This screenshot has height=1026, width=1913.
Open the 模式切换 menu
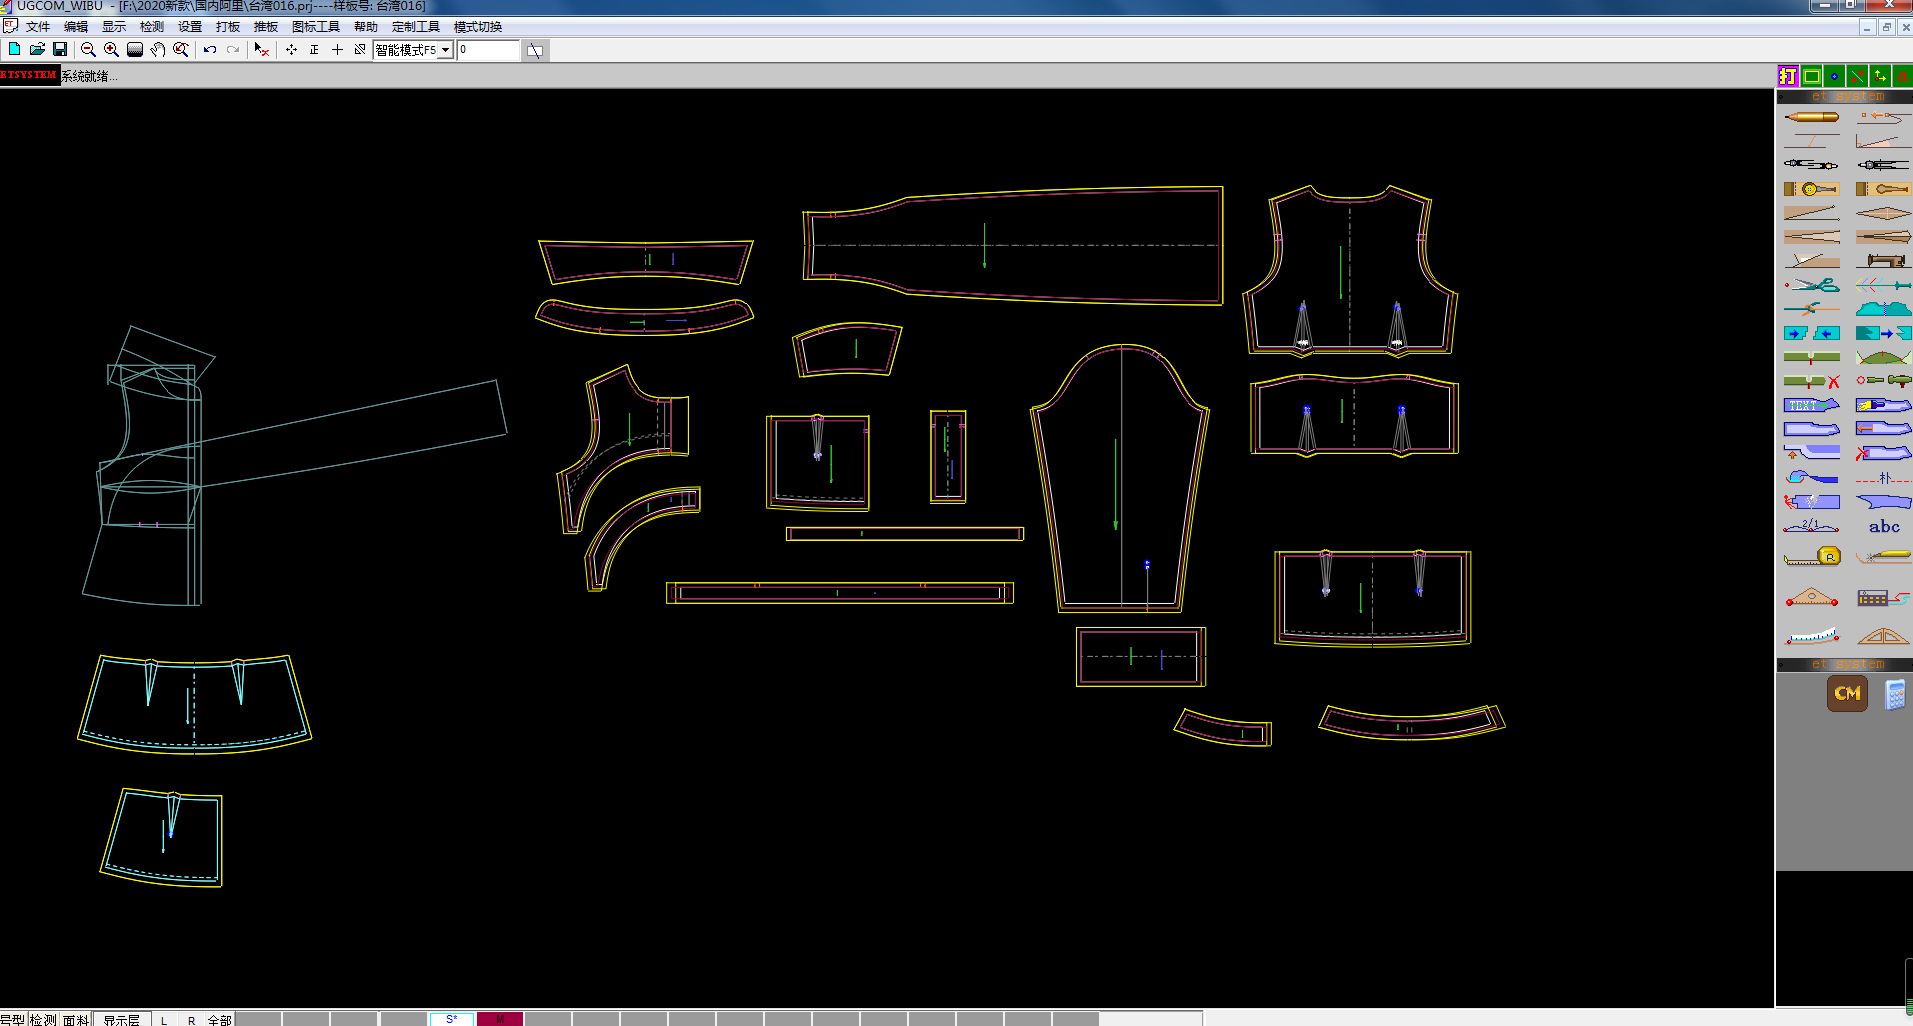[x=478, y=27]
